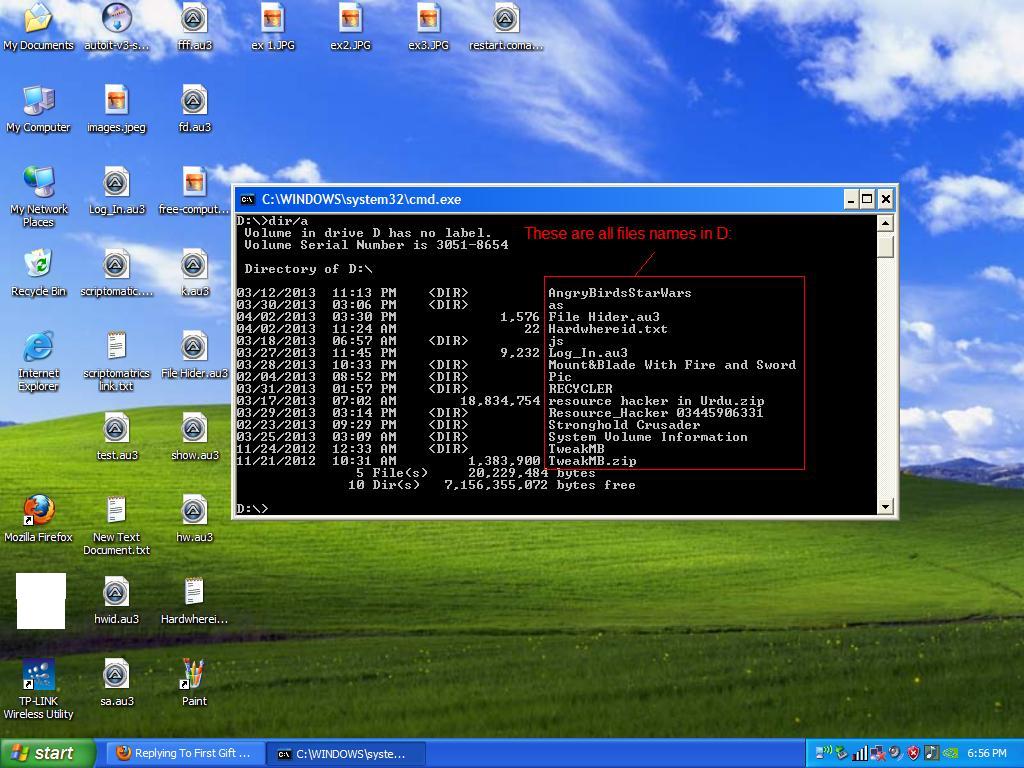Screen dimensions: 1024x768
Task: Click the red Security Center shield tray icon
Action: click(913, 753)
